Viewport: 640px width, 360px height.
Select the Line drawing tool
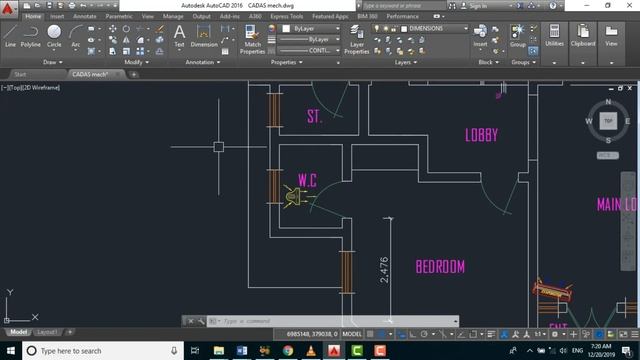tap(10, 36)
